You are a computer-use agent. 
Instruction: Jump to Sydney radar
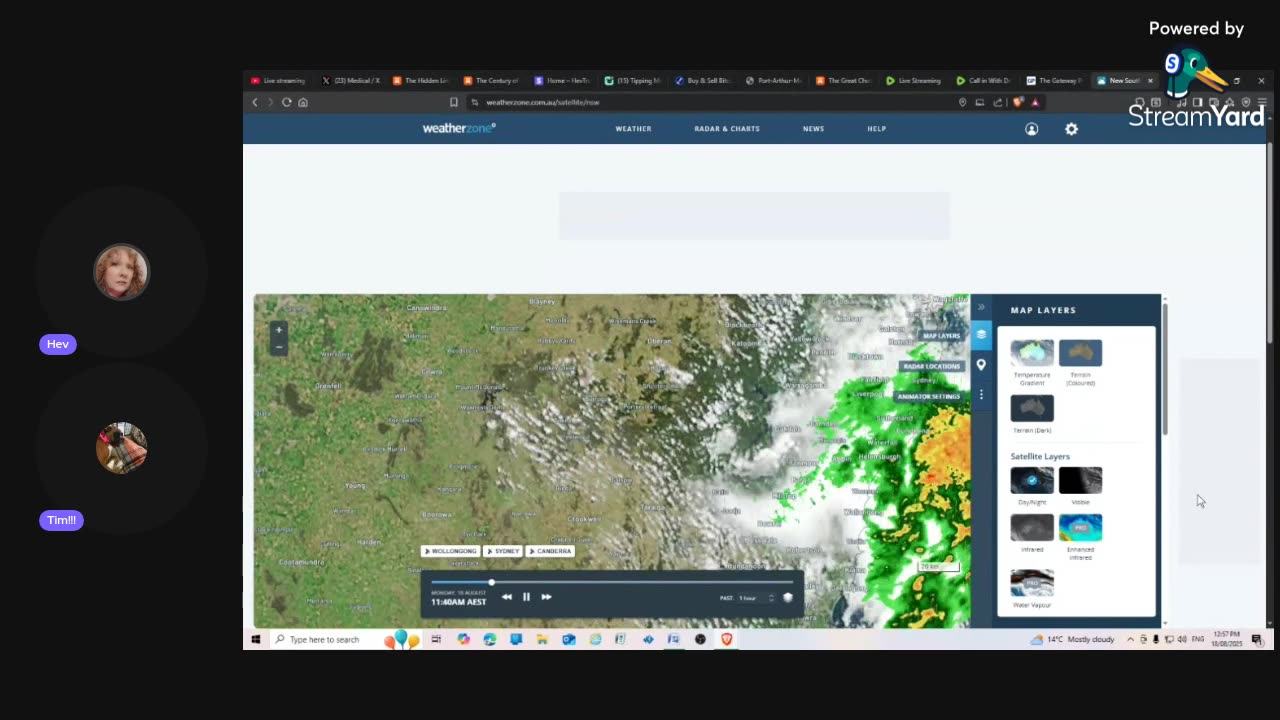pos(504,551)
